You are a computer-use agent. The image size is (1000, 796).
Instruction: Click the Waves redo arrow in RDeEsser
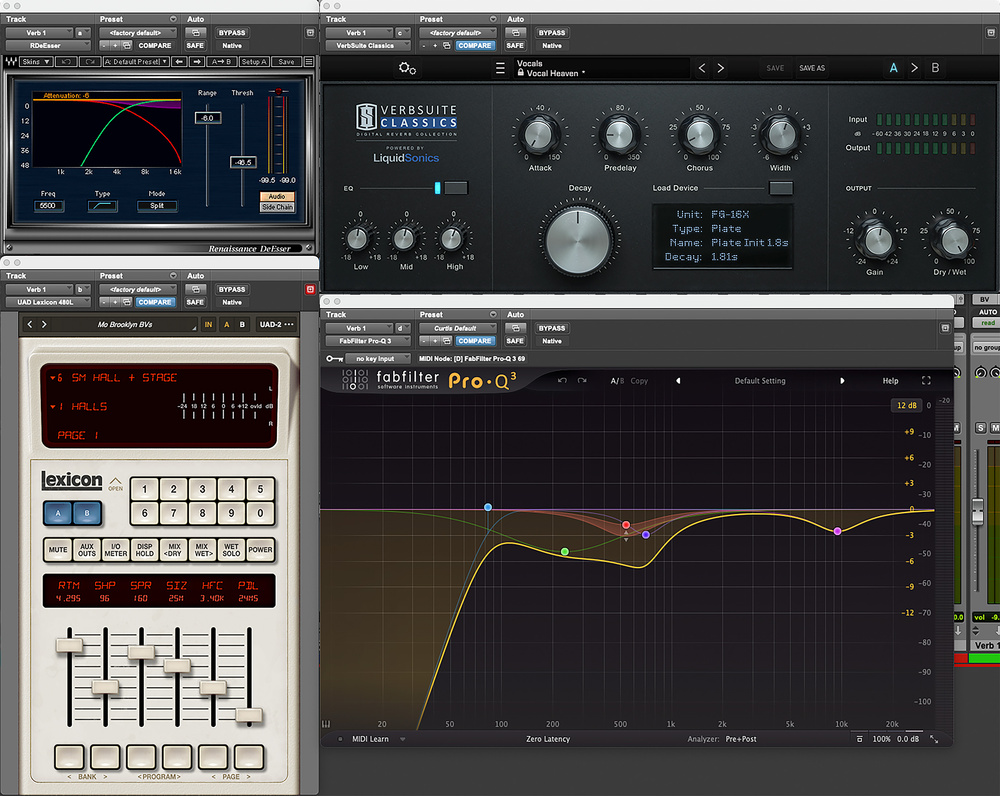(x=89, y=62)
